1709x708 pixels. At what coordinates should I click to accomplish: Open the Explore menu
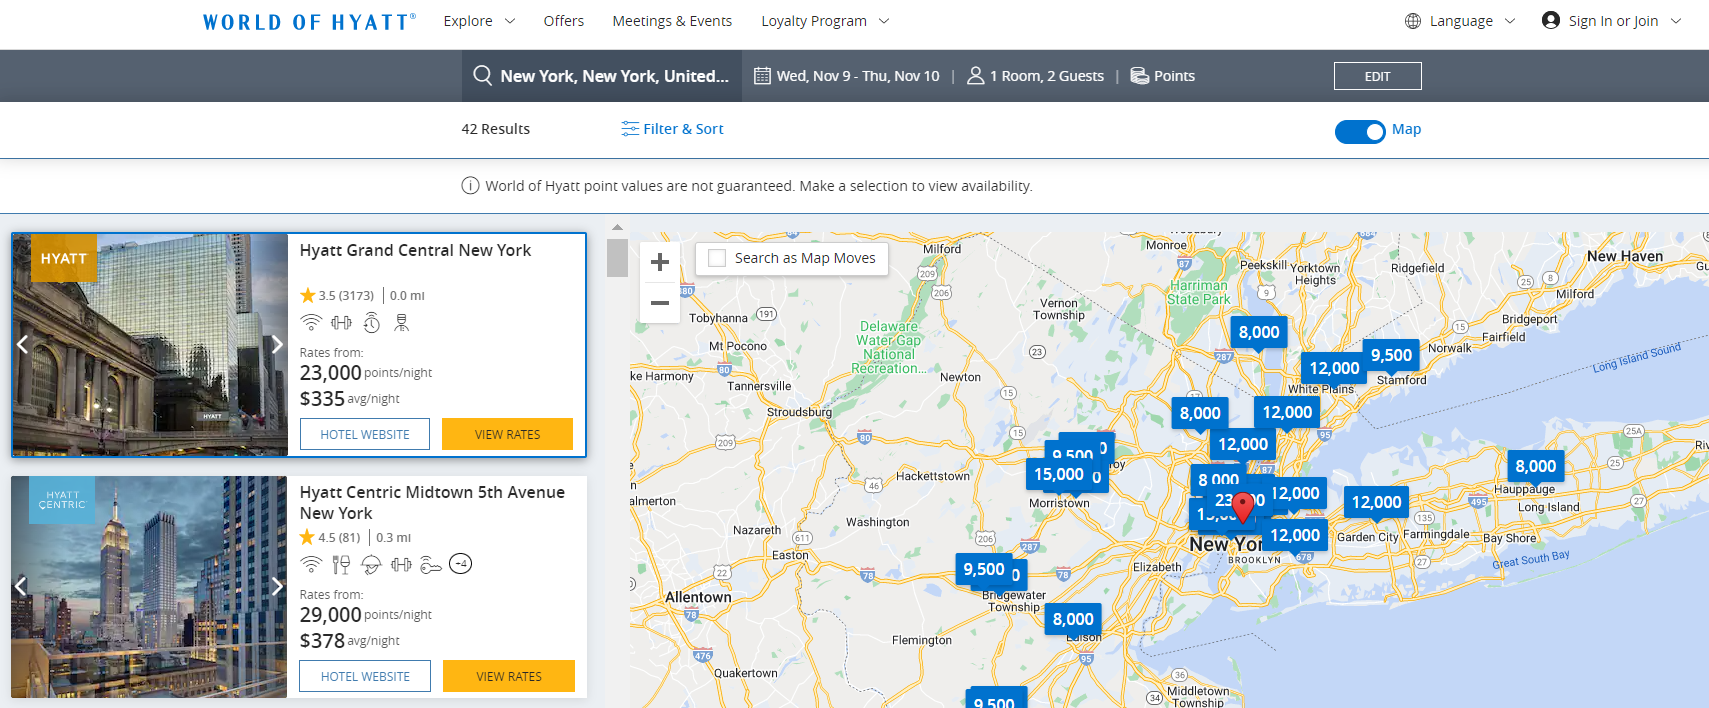point(468,21)
